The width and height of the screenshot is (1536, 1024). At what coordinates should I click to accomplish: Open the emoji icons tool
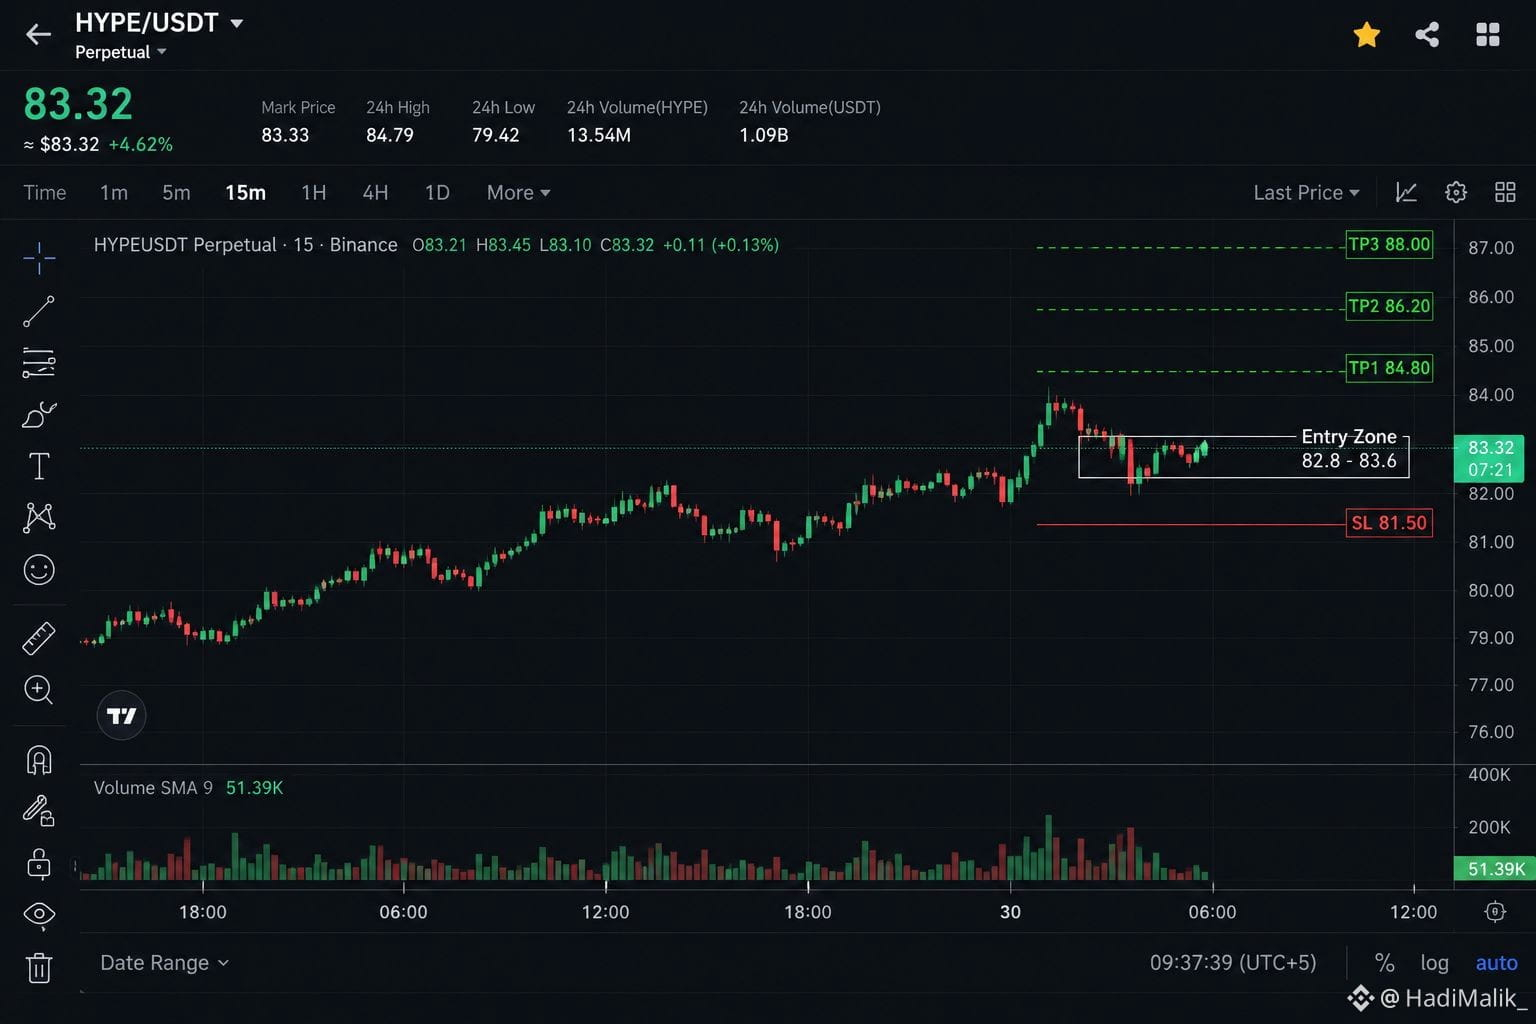[x=39, y=570]
